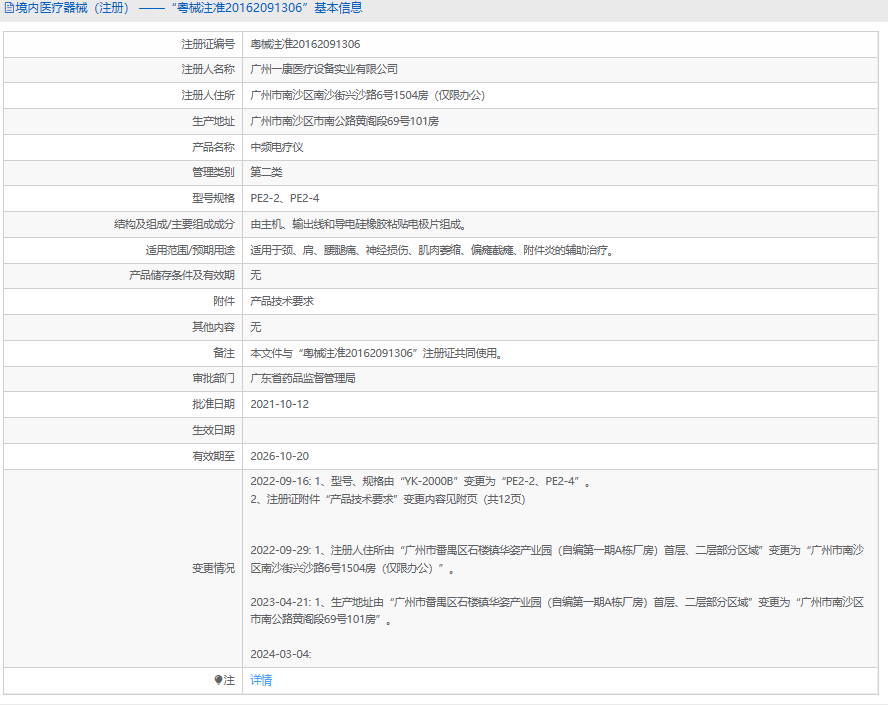Select approving department 广东省药品监督管理局
Image resolution: width=888 pixels, height=705 pixels.
(x=303, y=378)
